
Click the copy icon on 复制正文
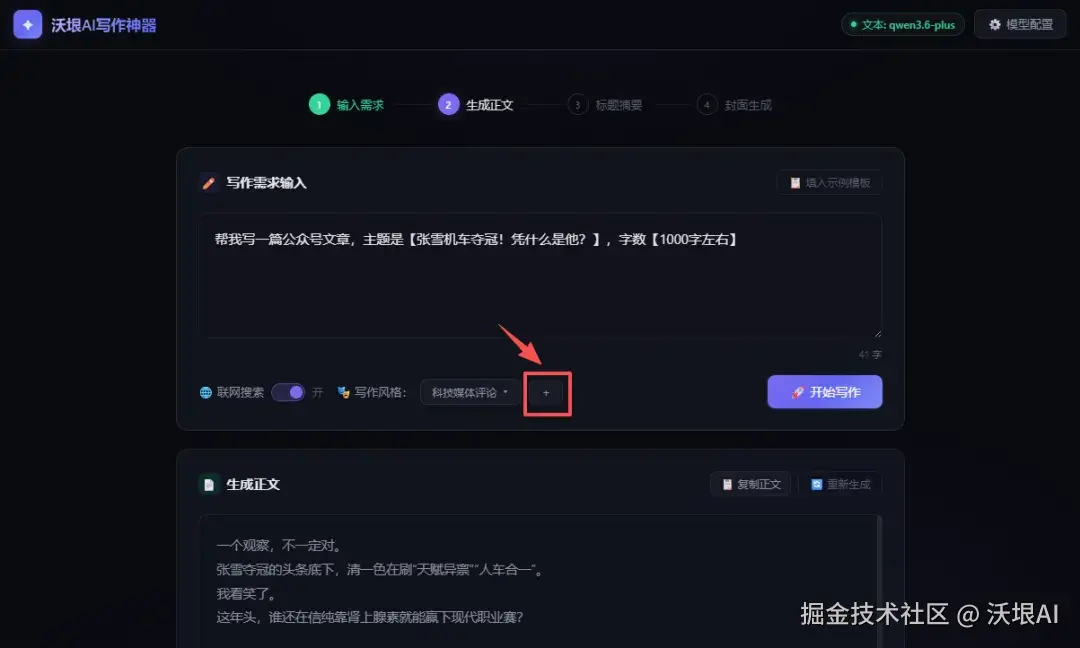726,484
